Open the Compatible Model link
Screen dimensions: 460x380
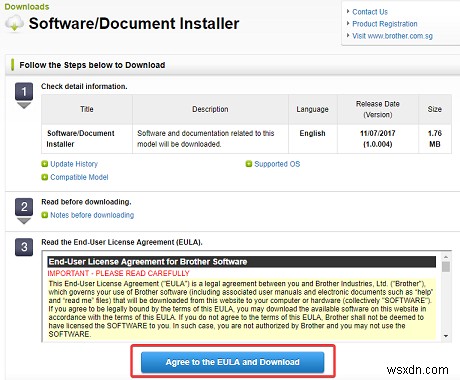79,177
